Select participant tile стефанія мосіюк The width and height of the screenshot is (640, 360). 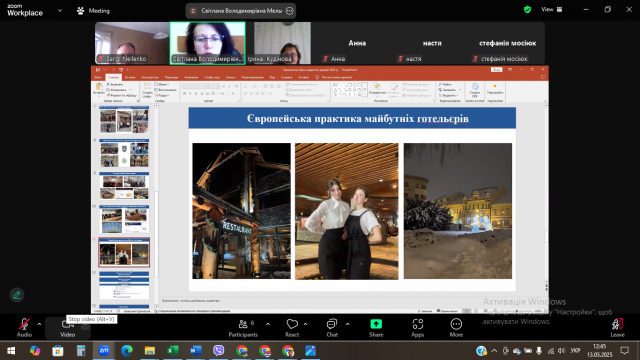[507, 43]
